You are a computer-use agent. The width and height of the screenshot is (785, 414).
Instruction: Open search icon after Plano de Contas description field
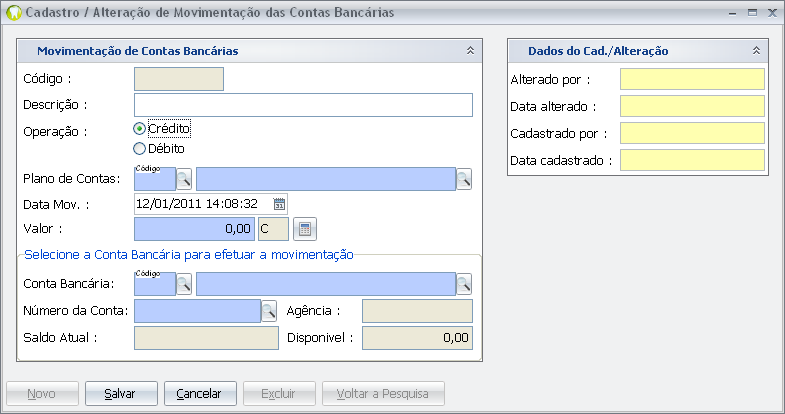pyautogui.click(x=464, y=179)
